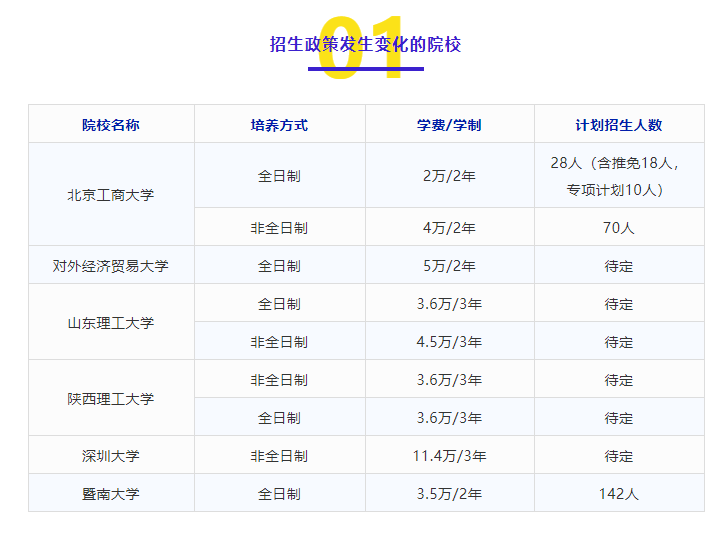Select the 2万/2年 tuition cell
Screen dimensions: 721x539
pyautogui.click(x=449, y=176)
